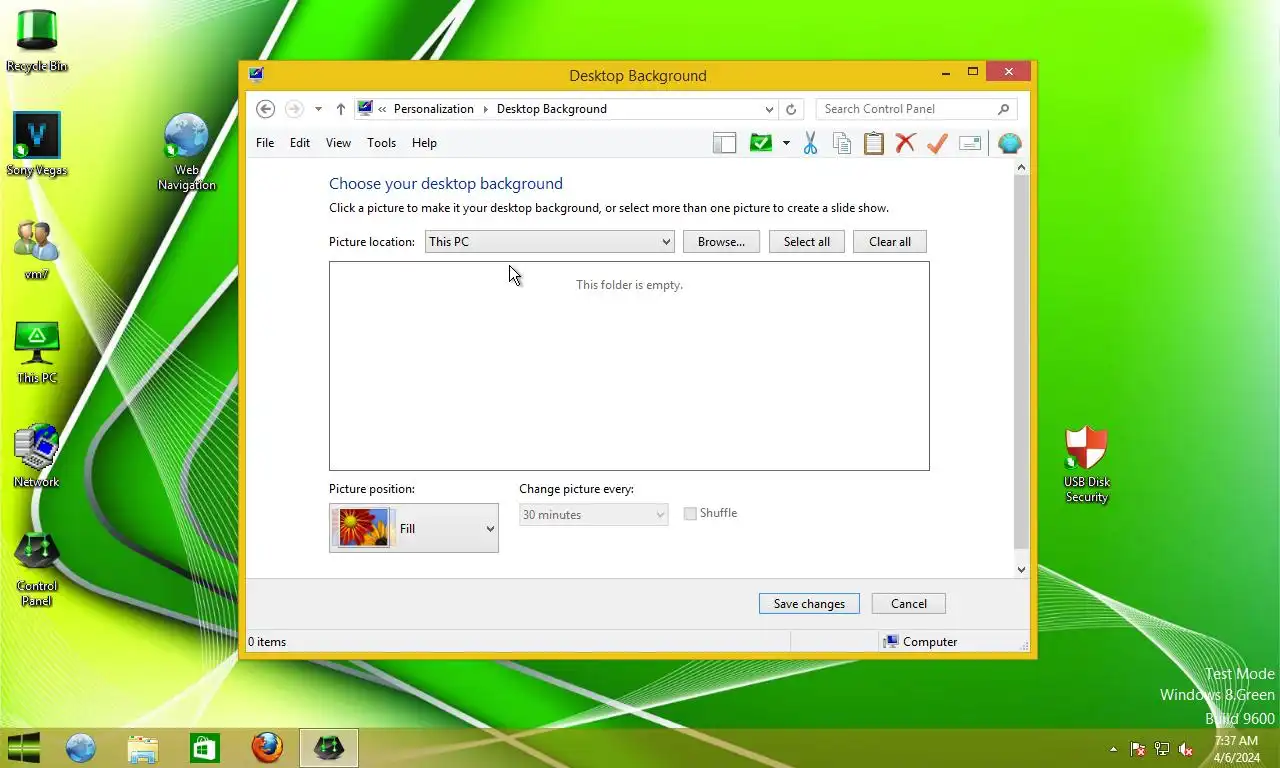
Task: Click the Forward arrow button
Action: (294, 109)
